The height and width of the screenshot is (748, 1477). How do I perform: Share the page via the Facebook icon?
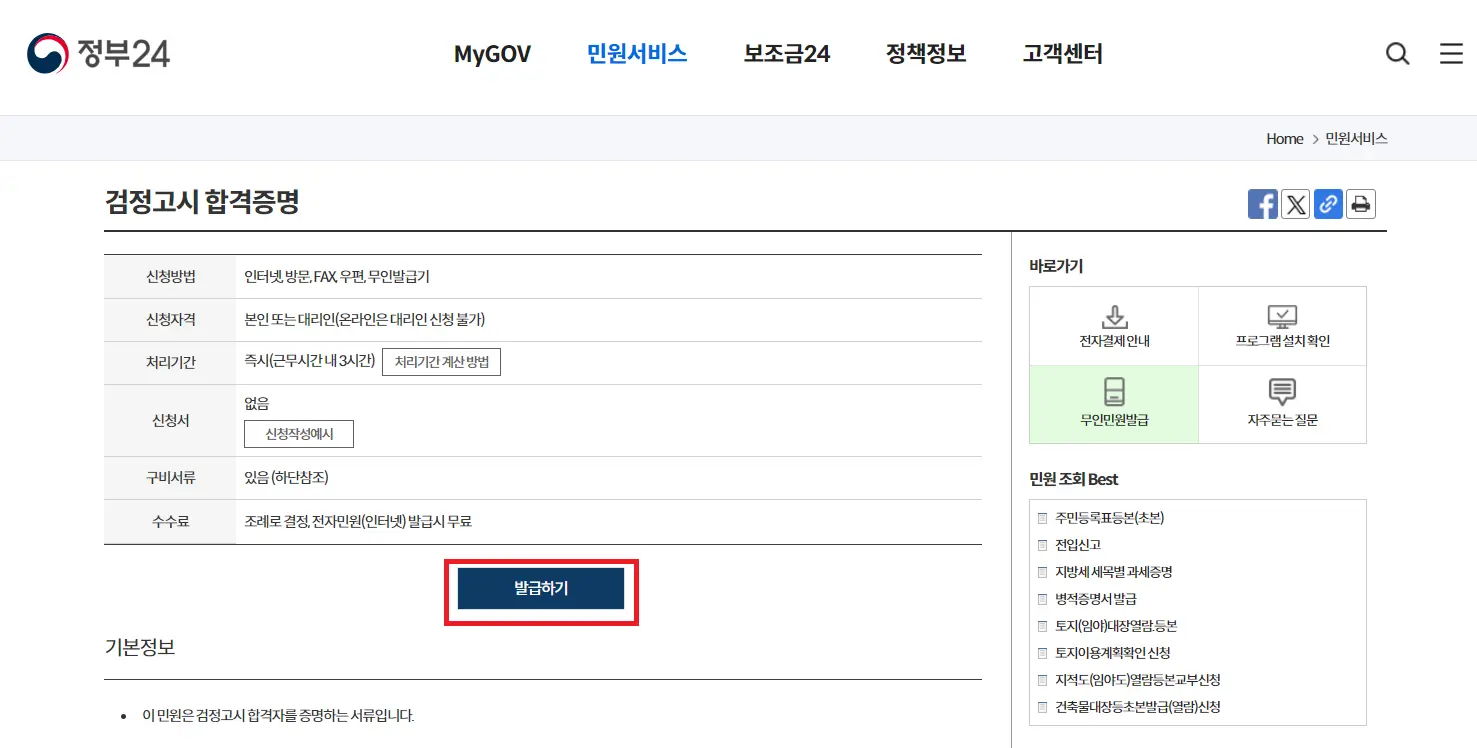point(1262,203)
